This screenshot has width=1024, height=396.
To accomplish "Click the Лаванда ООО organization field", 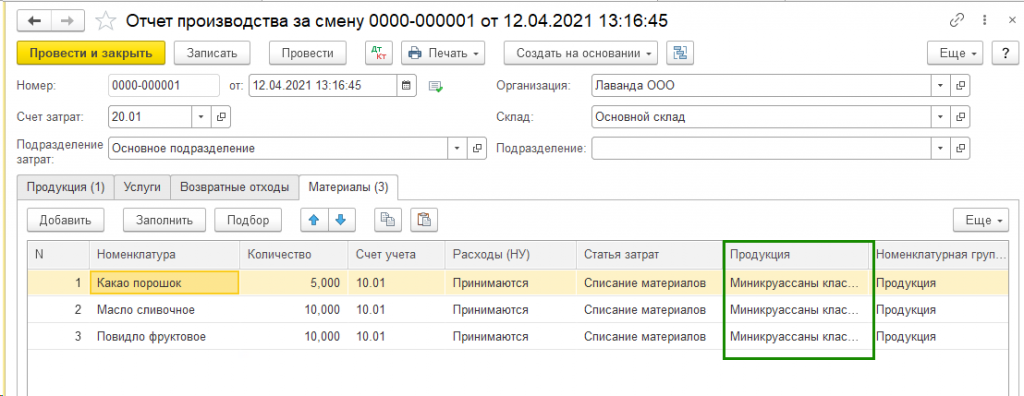I will [761, 85].
